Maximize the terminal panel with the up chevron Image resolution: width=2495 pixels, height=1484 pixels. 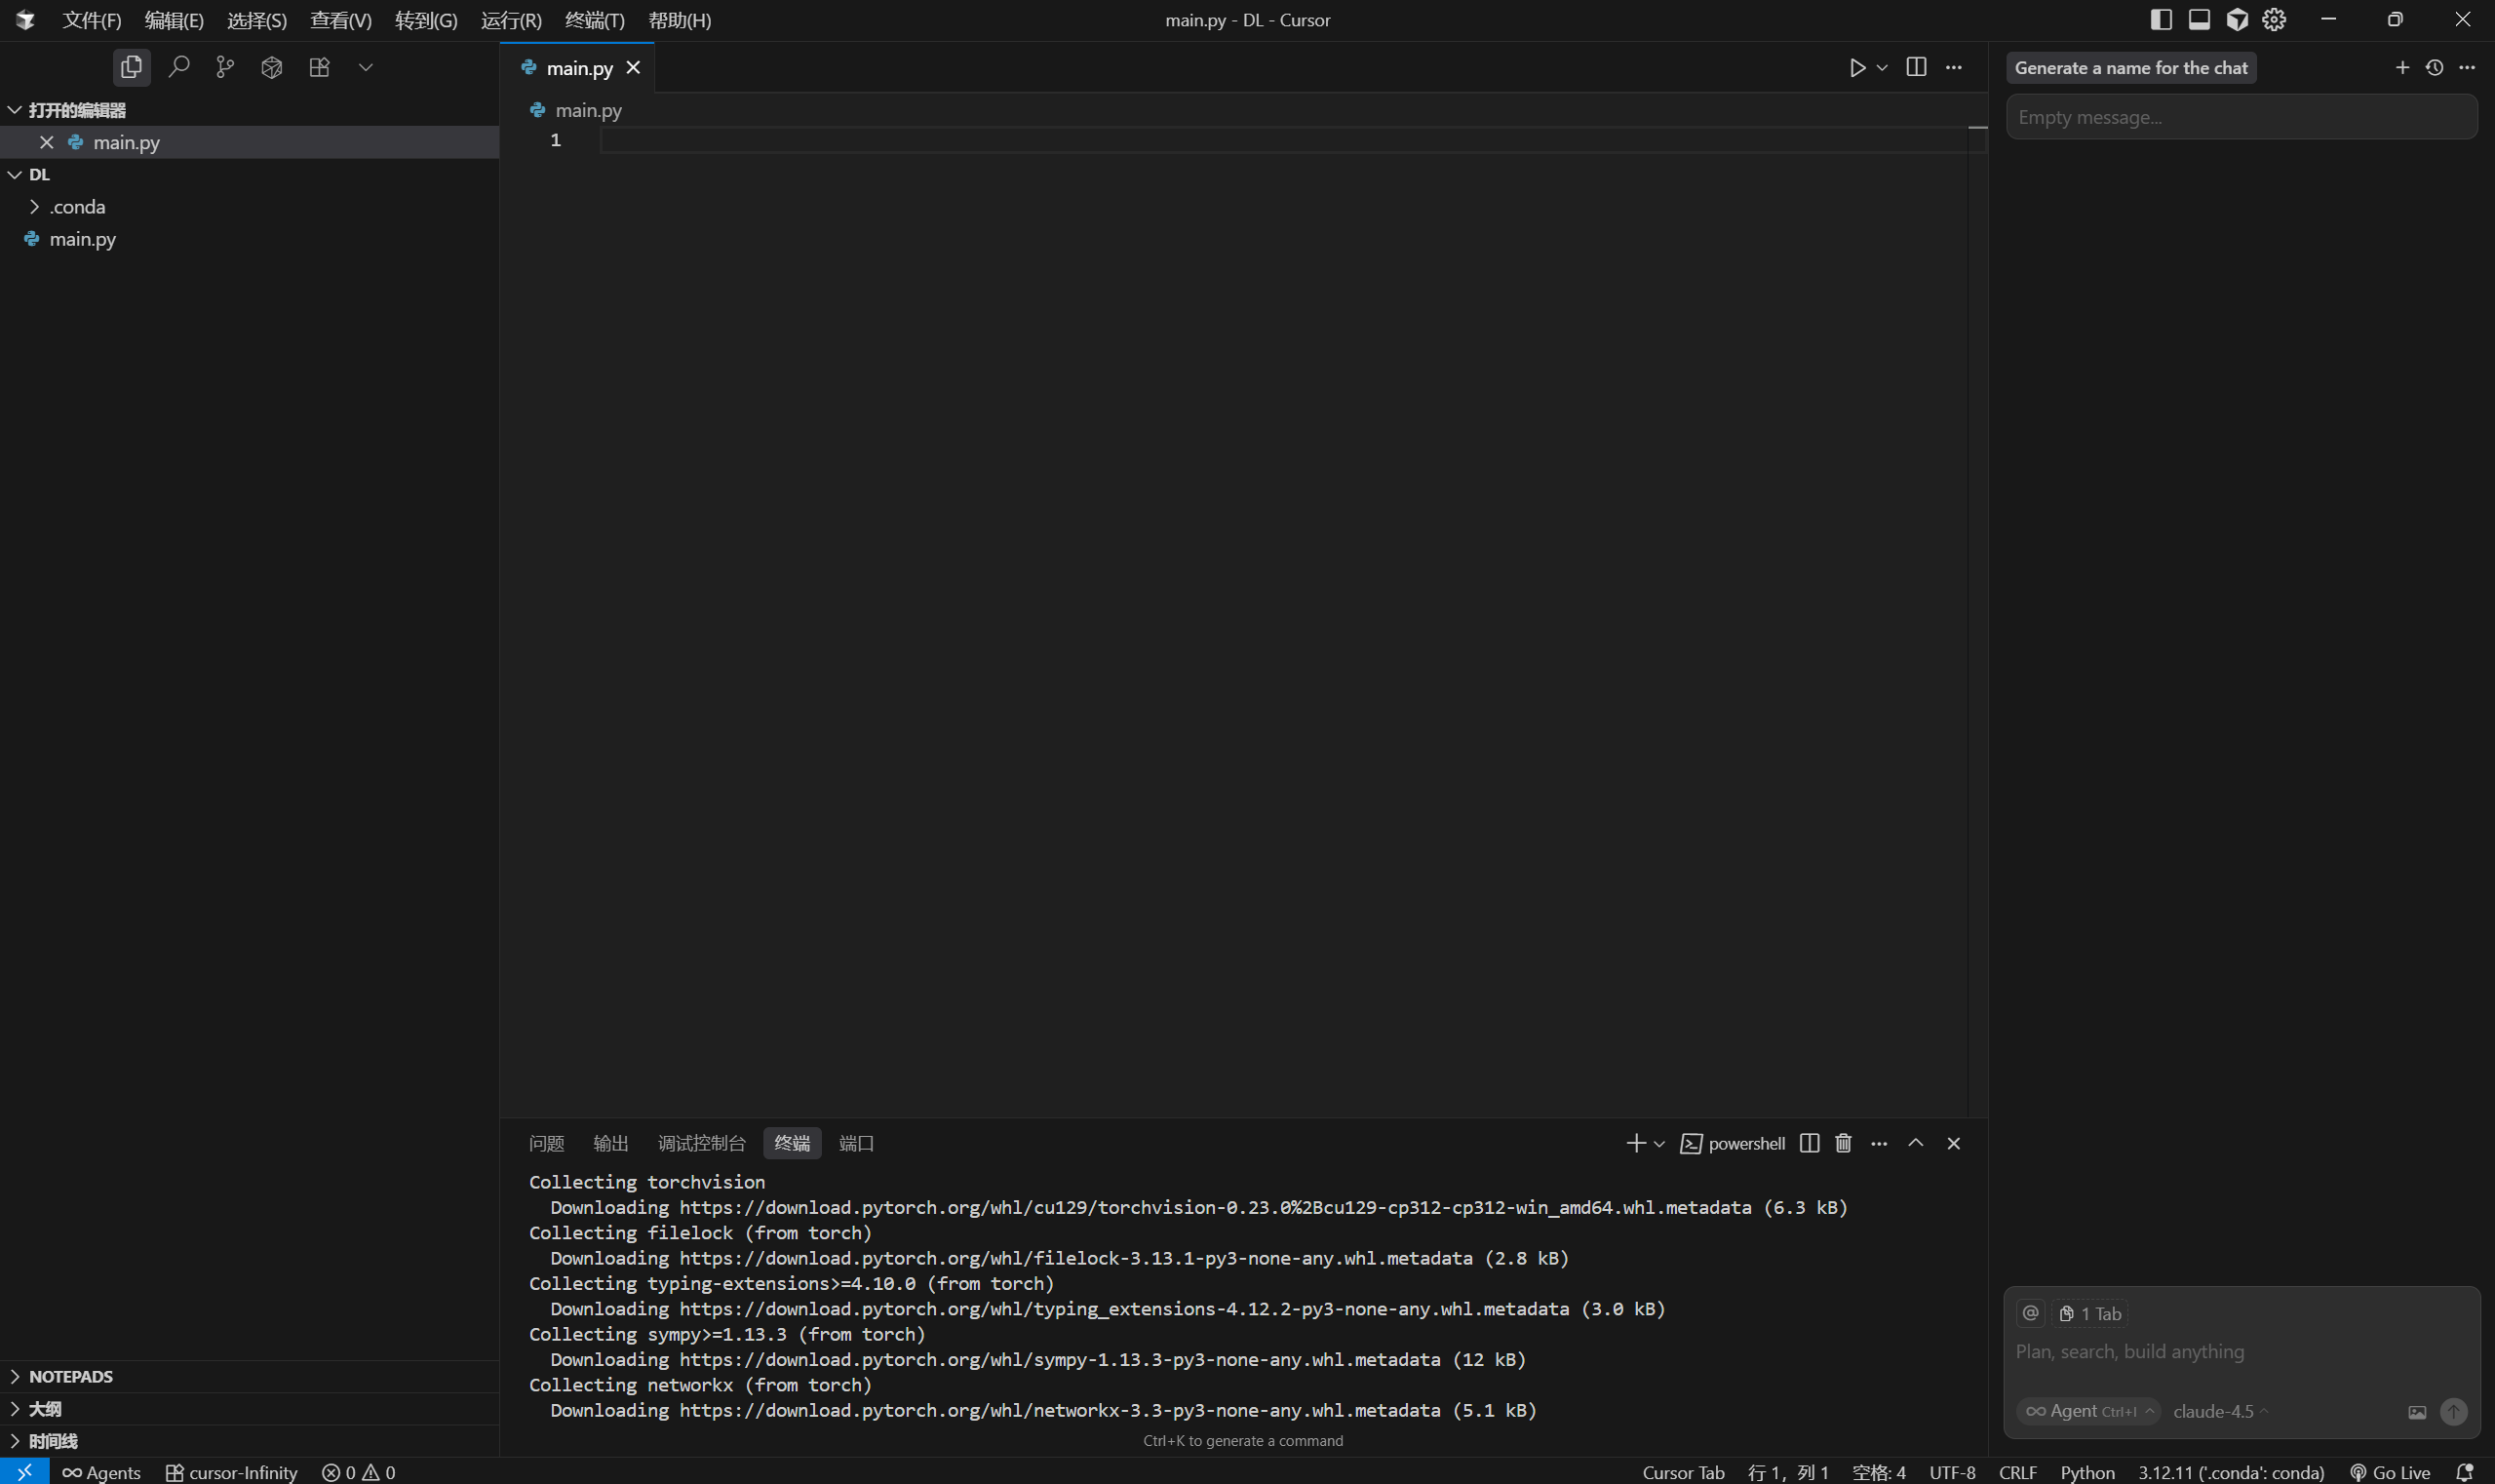(1915, 1143)
